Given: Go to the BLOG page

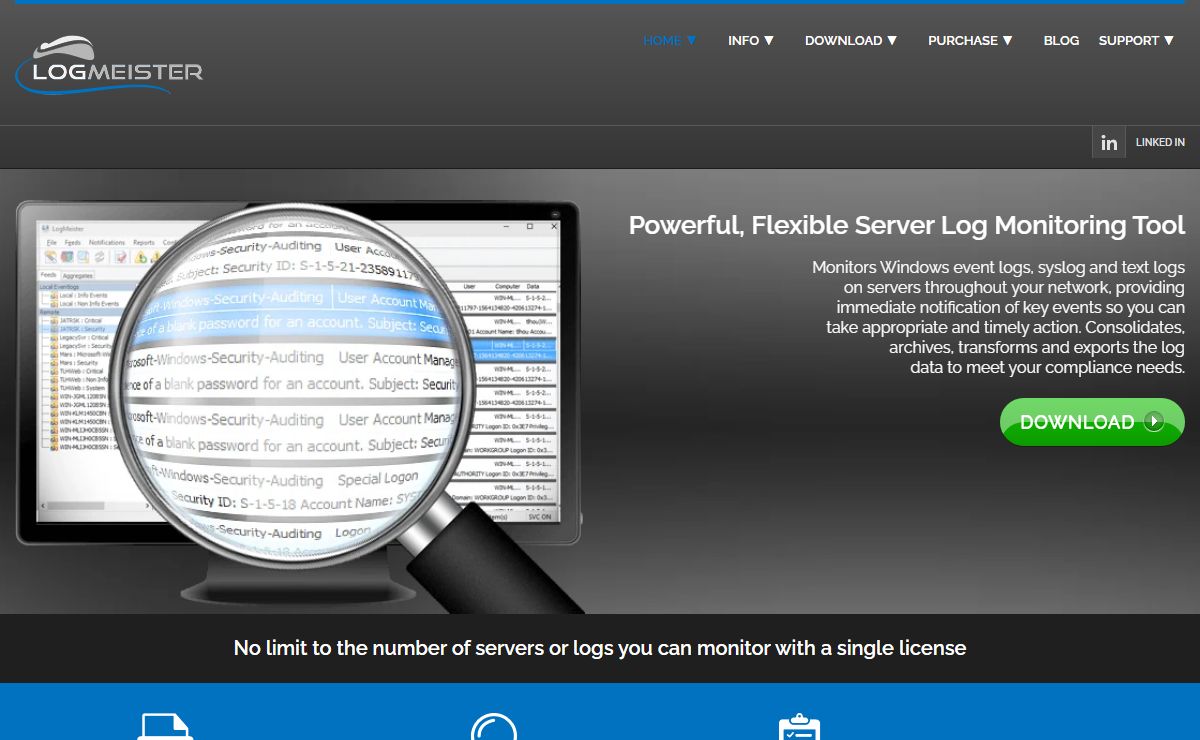Looking at the screenshot, I should tap(1061, 41).
